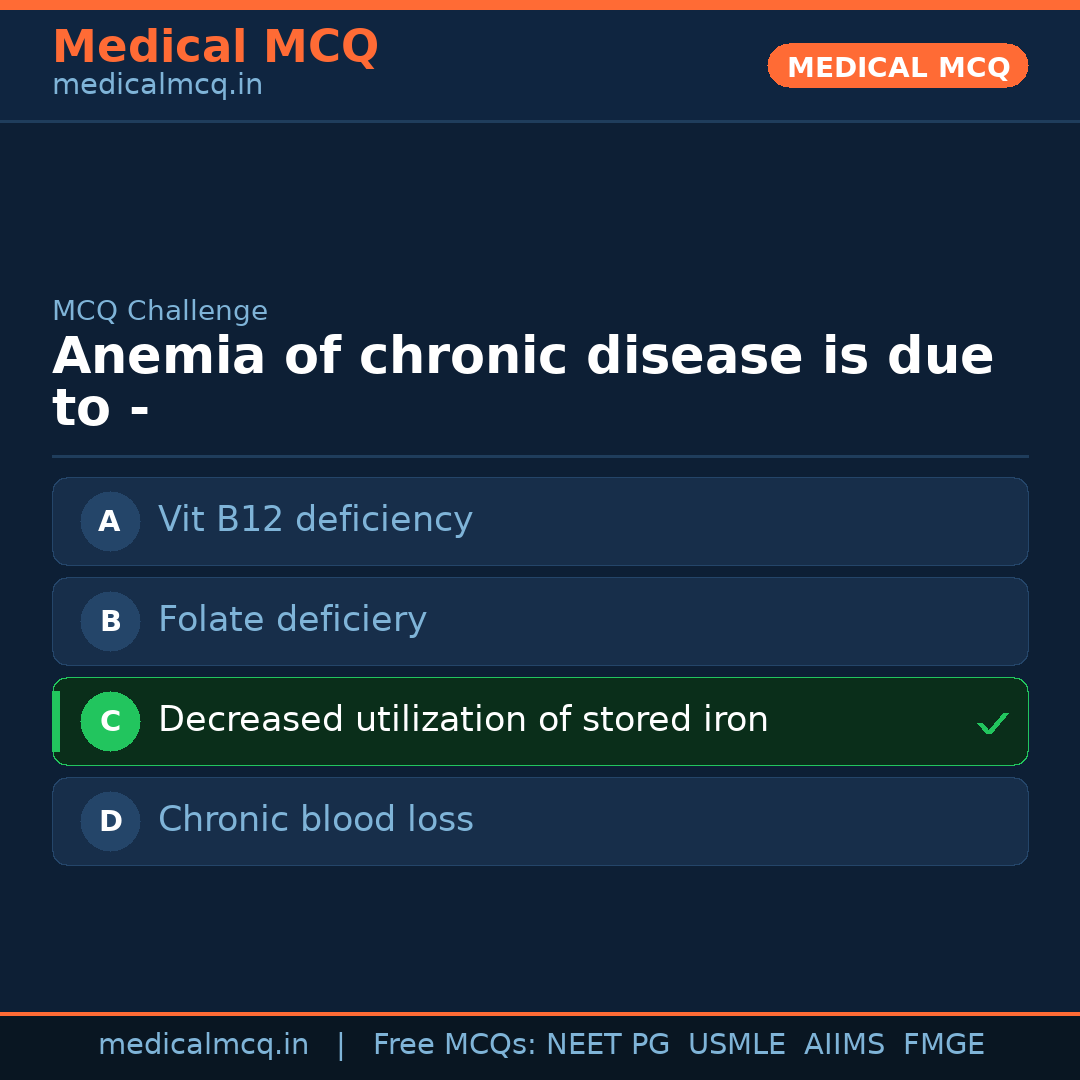Choose the "Vit B12 deficiency" answer text
1080x1080 pixels.
[x=315, y=520]
